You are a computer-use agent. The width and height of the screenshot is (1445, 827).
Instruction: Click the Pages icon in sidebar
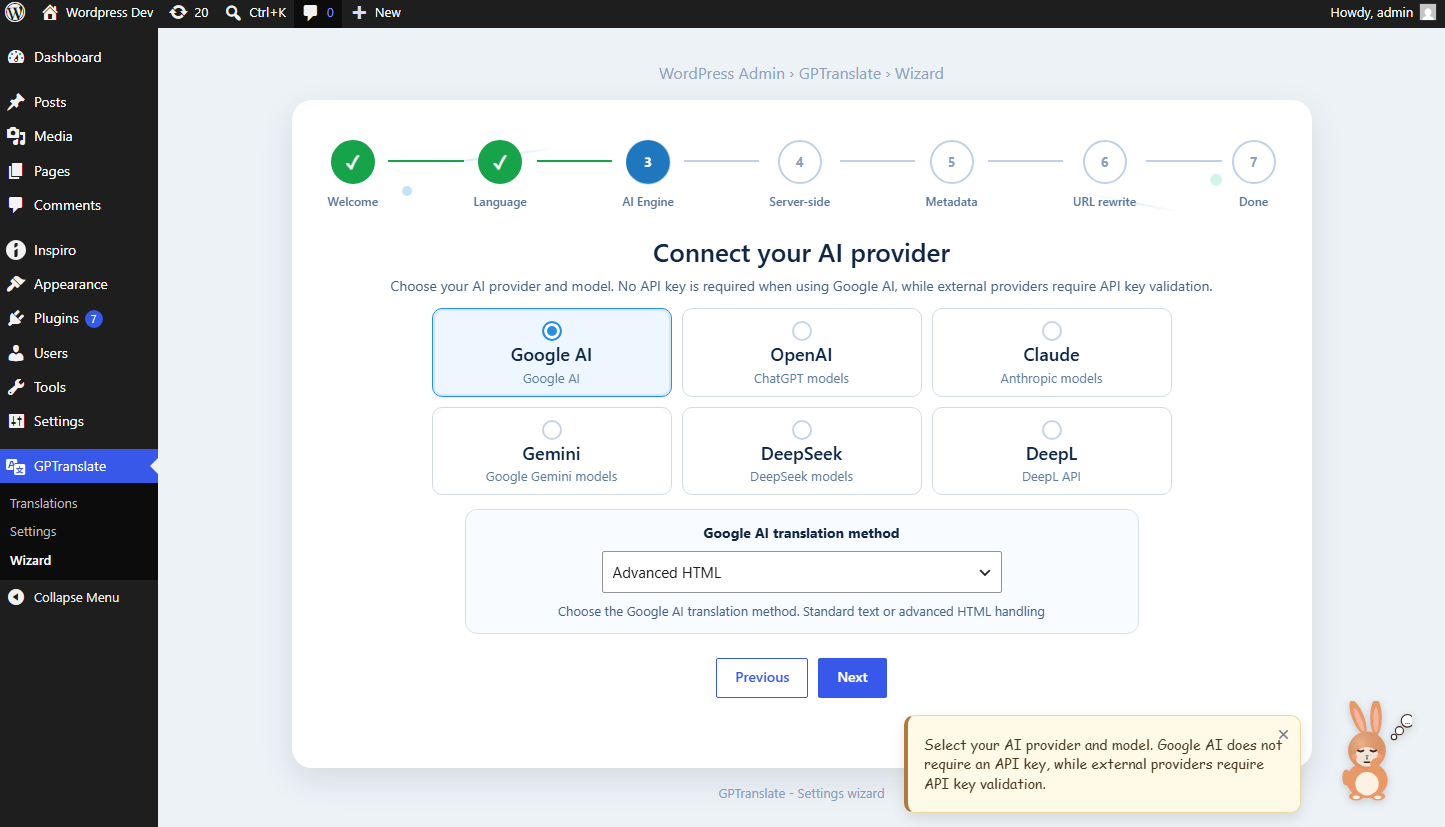pyautogui.click(x=16, y=171)
